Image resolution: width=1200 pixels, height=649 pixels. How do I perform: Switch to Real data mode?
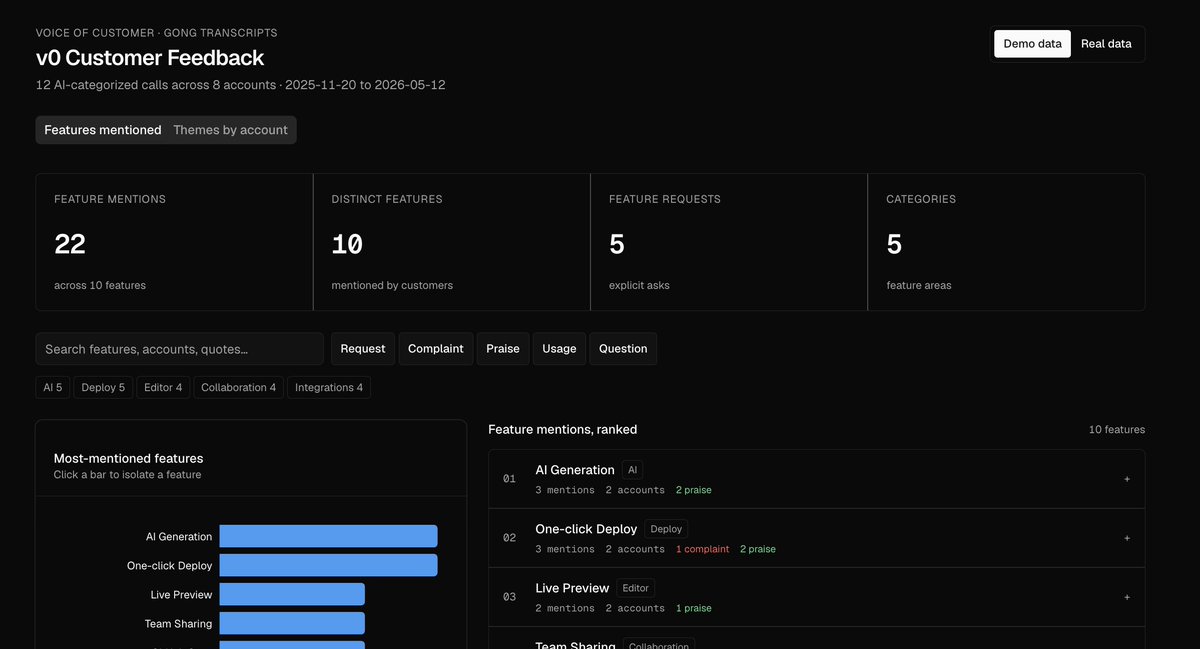click(1106, 44)
